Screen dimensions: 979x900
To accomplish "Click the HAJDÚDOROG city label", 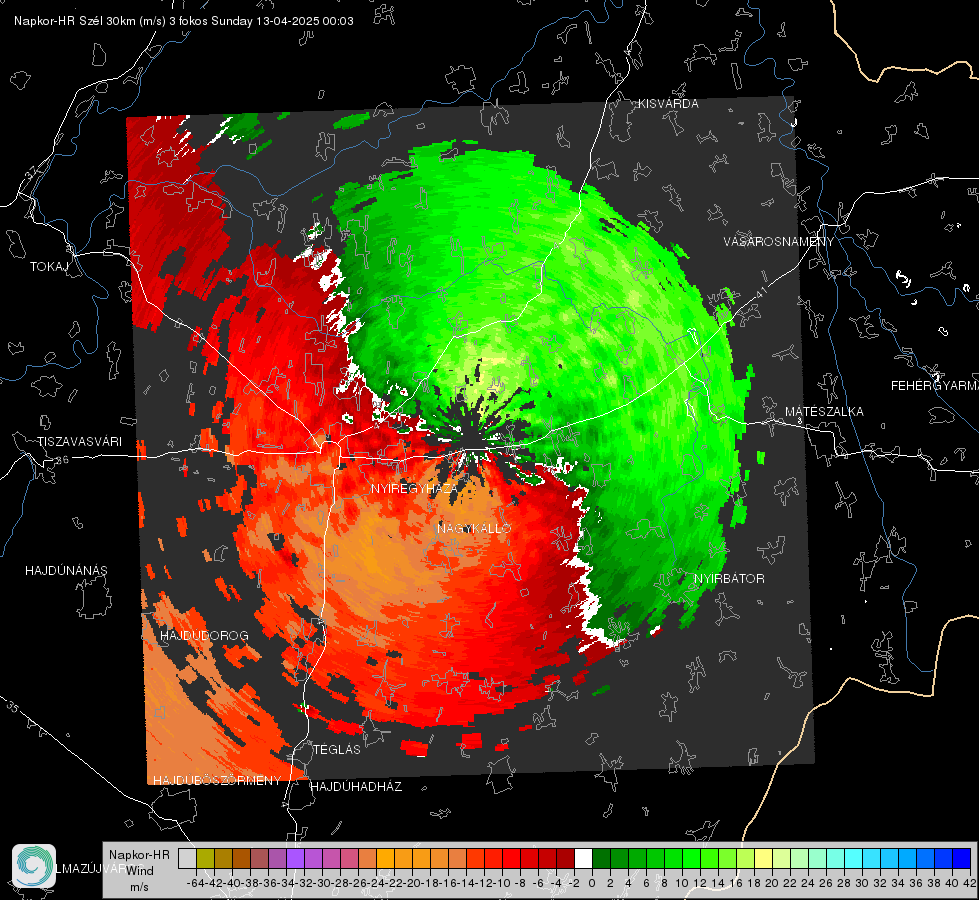I will 204,635.
